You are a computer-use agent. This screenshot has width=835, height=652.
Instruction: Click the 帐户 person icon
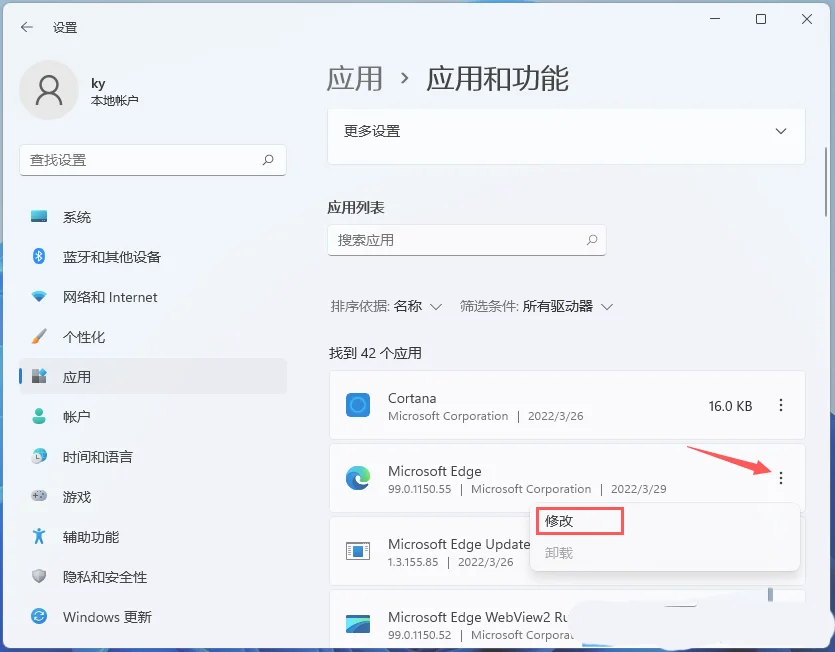[x=39, y=416]
